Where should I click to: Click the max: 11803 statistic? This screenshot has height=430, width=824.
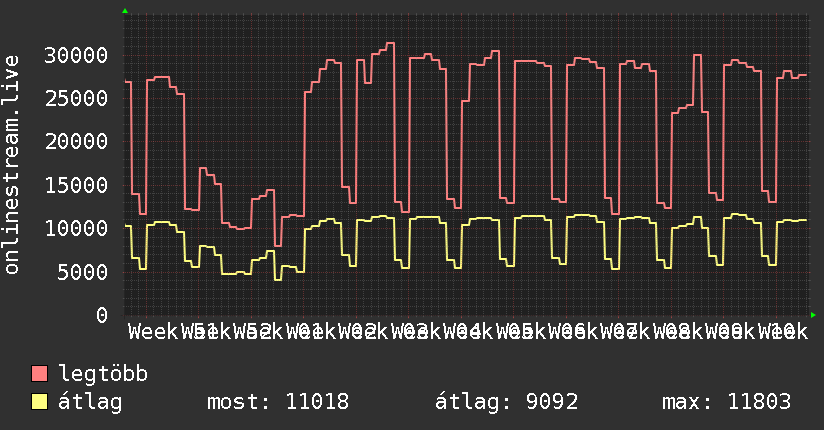point(726,402)
